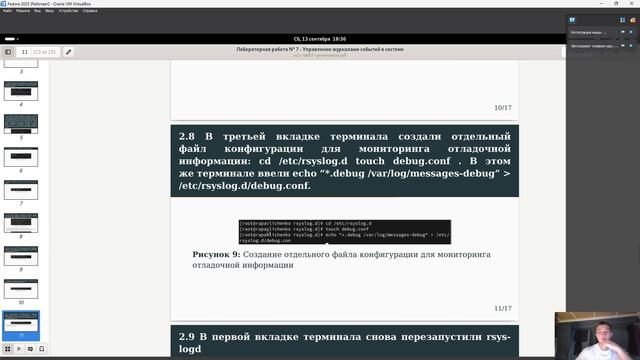Click the pause-shaped icon in VirtualBox notification panel

click(622, 20)
